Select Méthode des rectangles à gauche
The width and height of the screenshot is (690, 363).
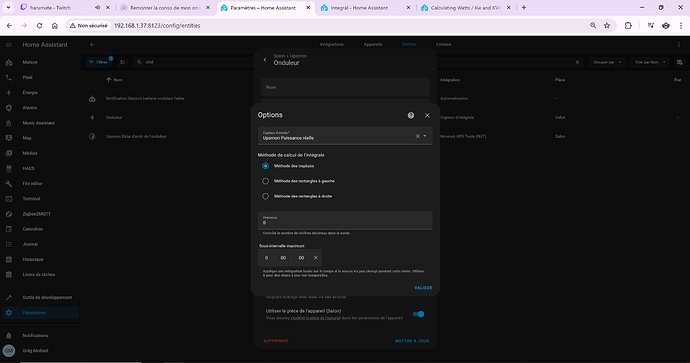pos(265,181)
